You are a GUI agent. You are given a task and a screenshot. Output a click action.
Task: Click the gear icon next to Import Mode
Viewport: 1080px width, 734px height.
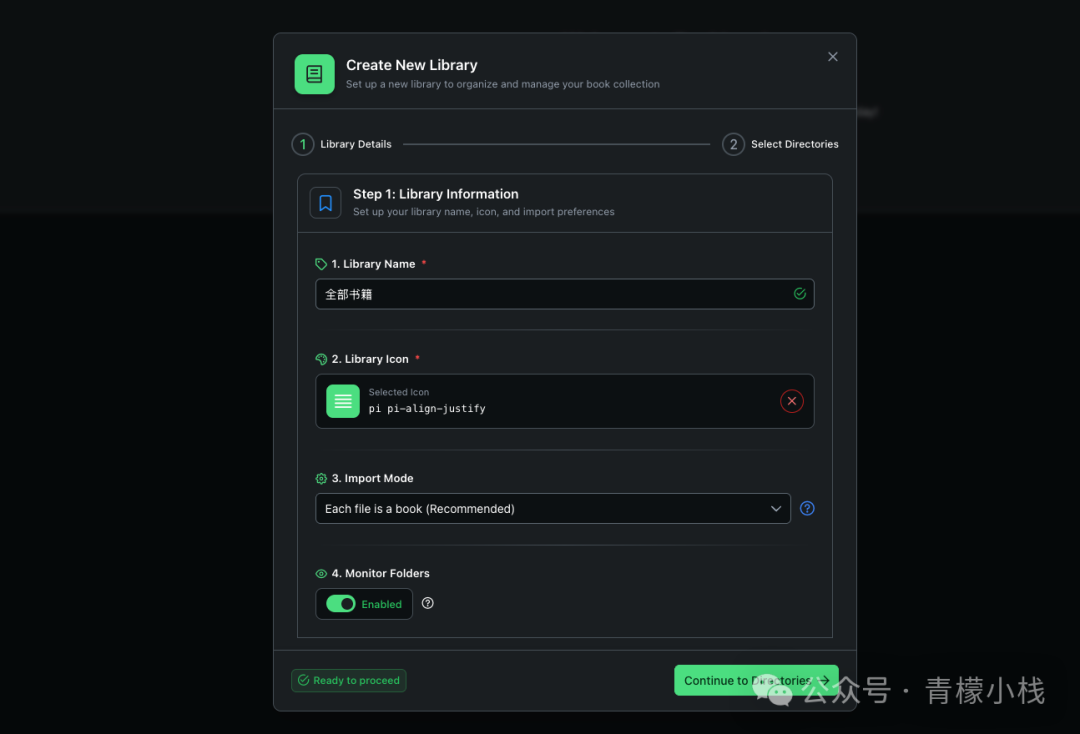[321, 478]
